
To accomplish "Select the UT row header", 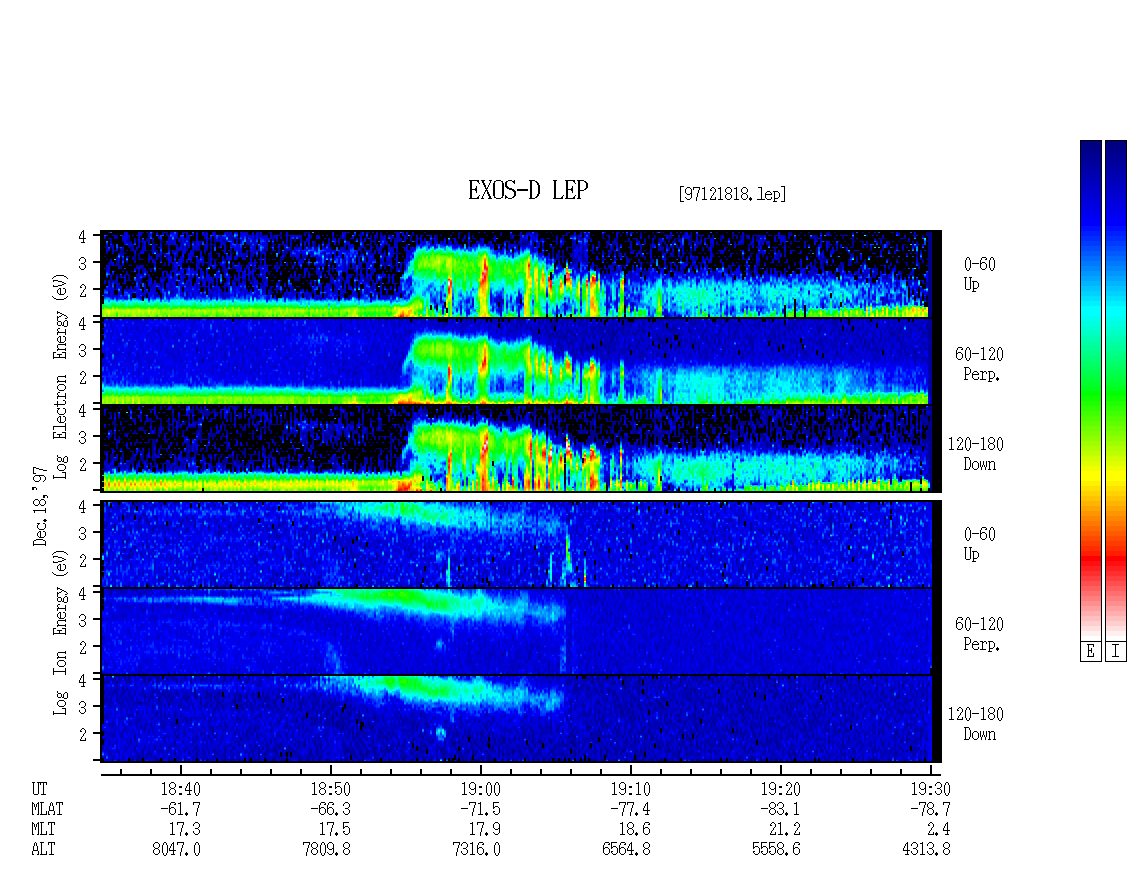I will click(39, 789).
